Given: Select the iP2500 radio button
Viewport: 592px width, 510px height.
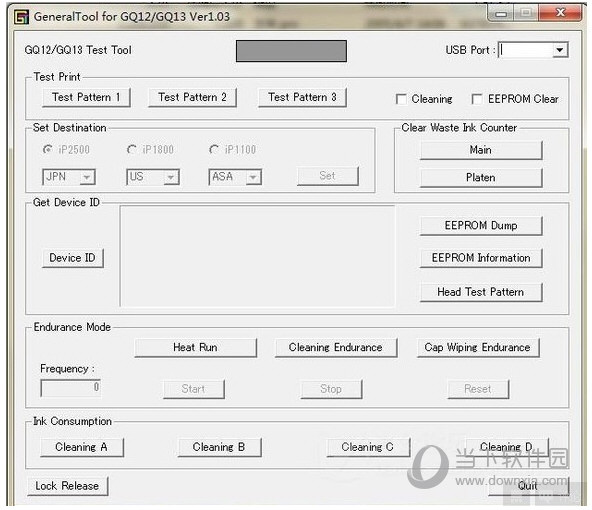Looking at the screenshot, I should click(x=48, y=149).
